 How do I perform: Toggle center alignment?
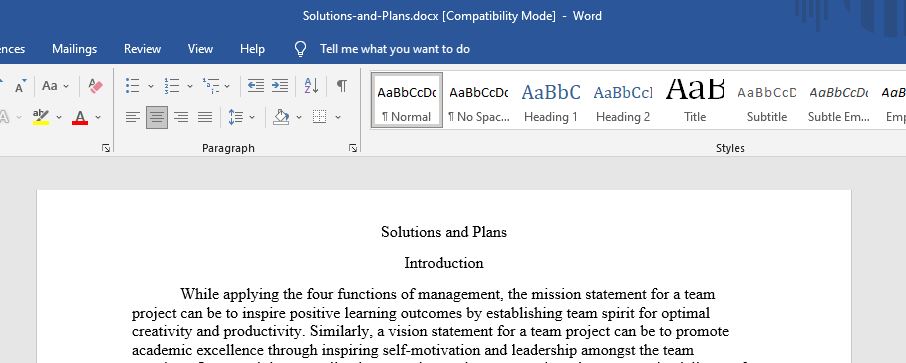pos(157,117)
